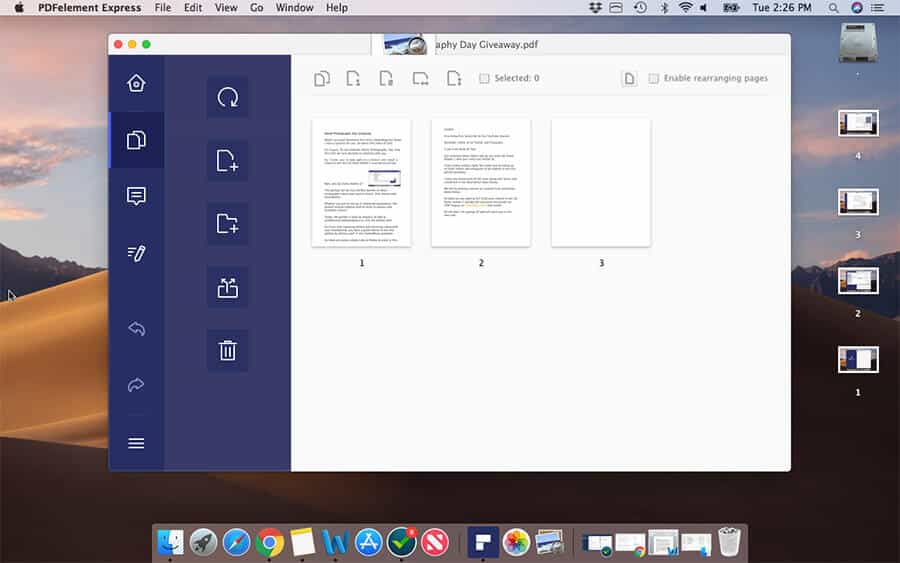Viewport: 900px width, 563px height.
Task: Open the View menu
Action: [226, 7]
